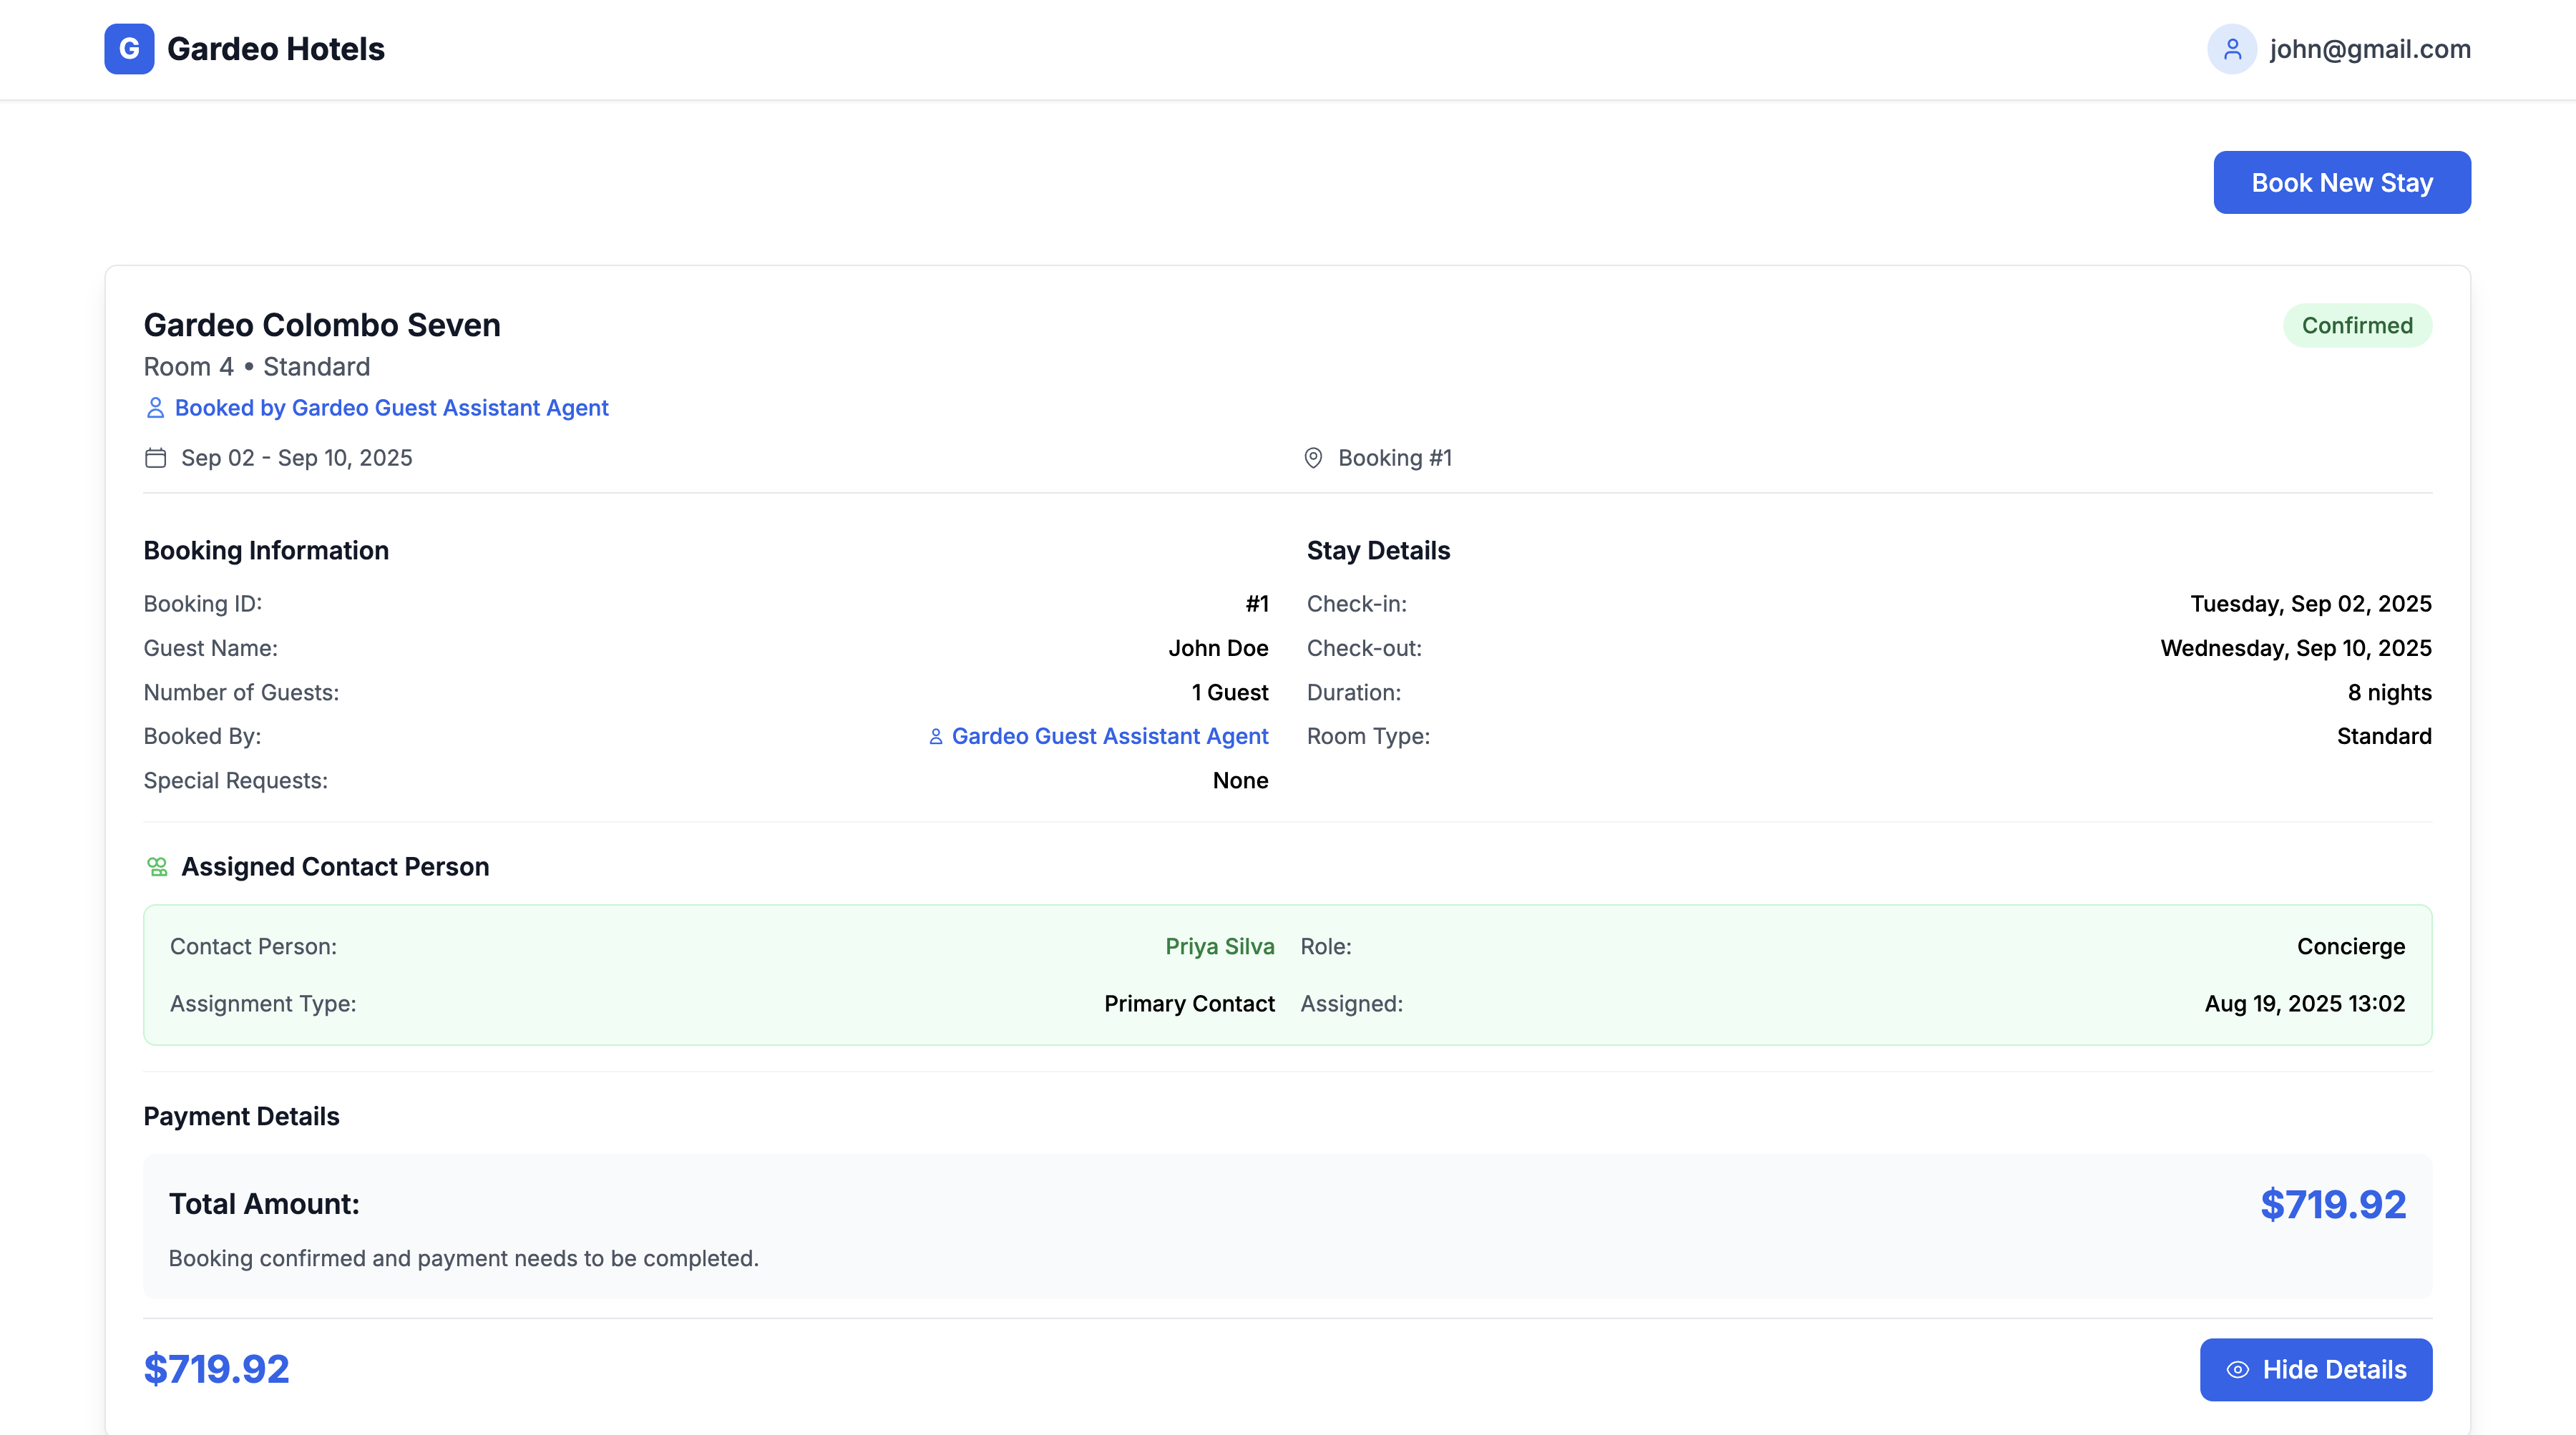This screenshot has width=2576, height=1435.
Task: Click the Book New Stay button
Action: [2342, 182]
